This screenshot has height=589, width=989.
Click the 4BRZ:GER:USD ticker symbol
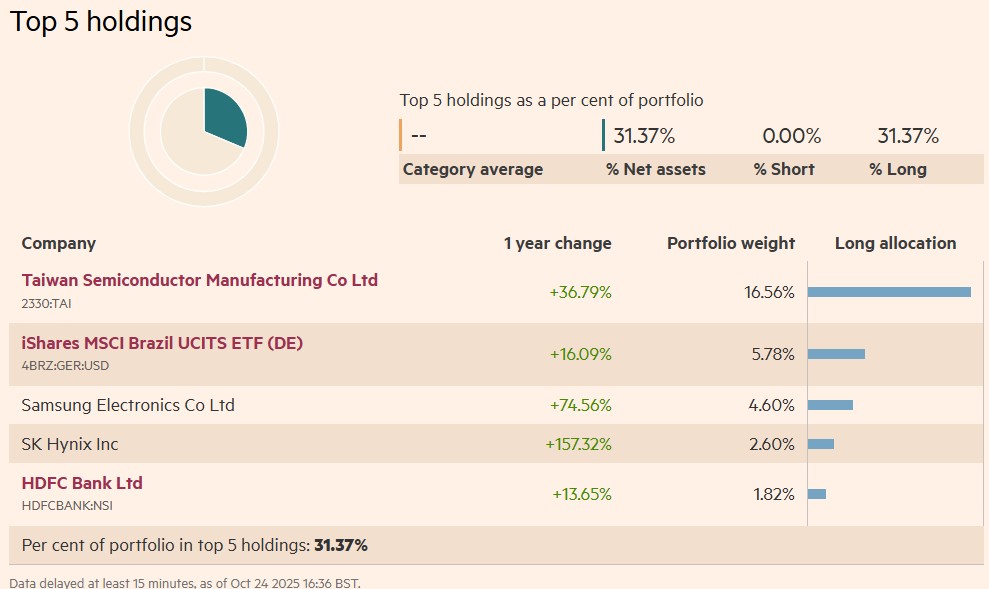tap(65, 365)
